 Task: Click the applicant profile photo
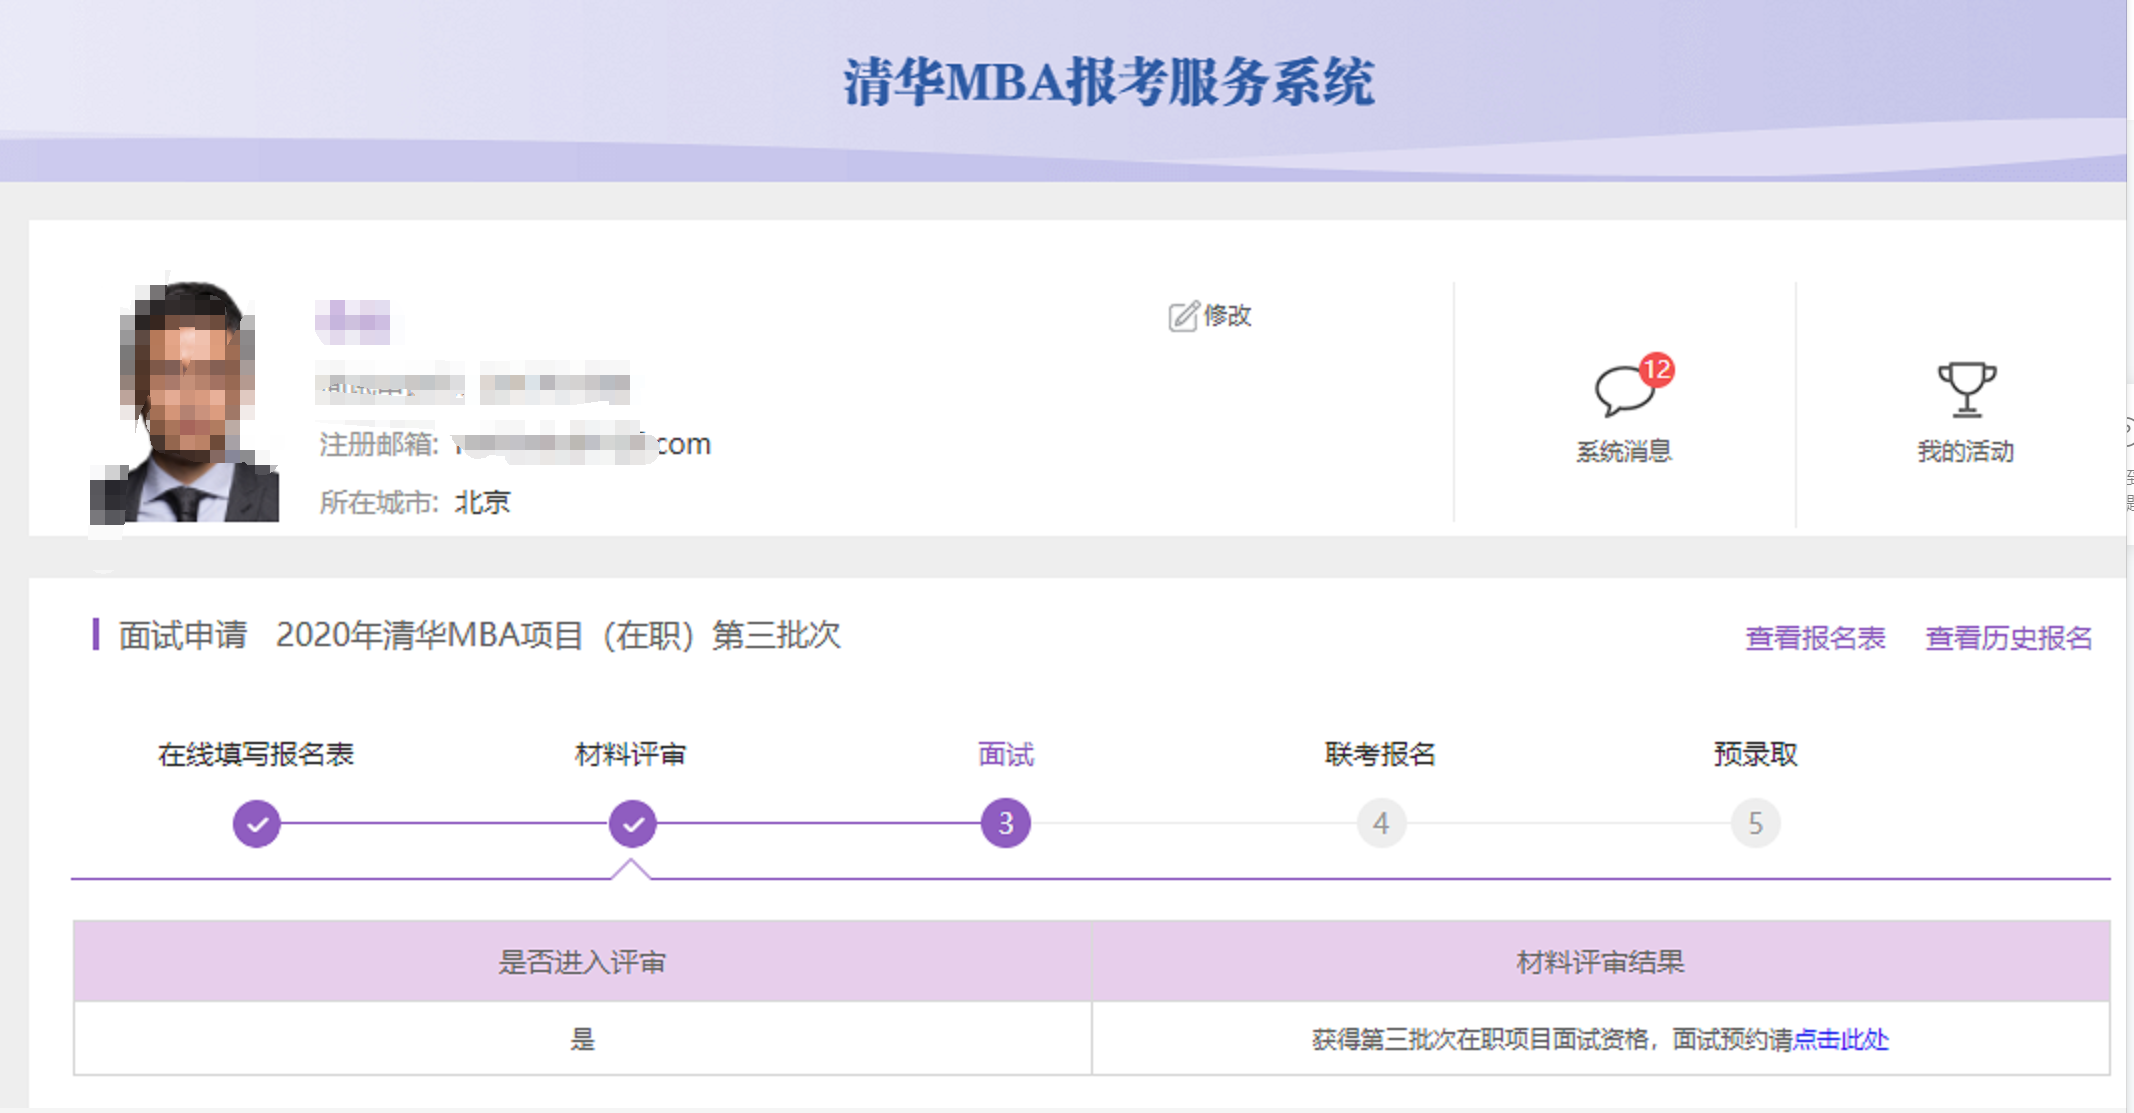185,400
